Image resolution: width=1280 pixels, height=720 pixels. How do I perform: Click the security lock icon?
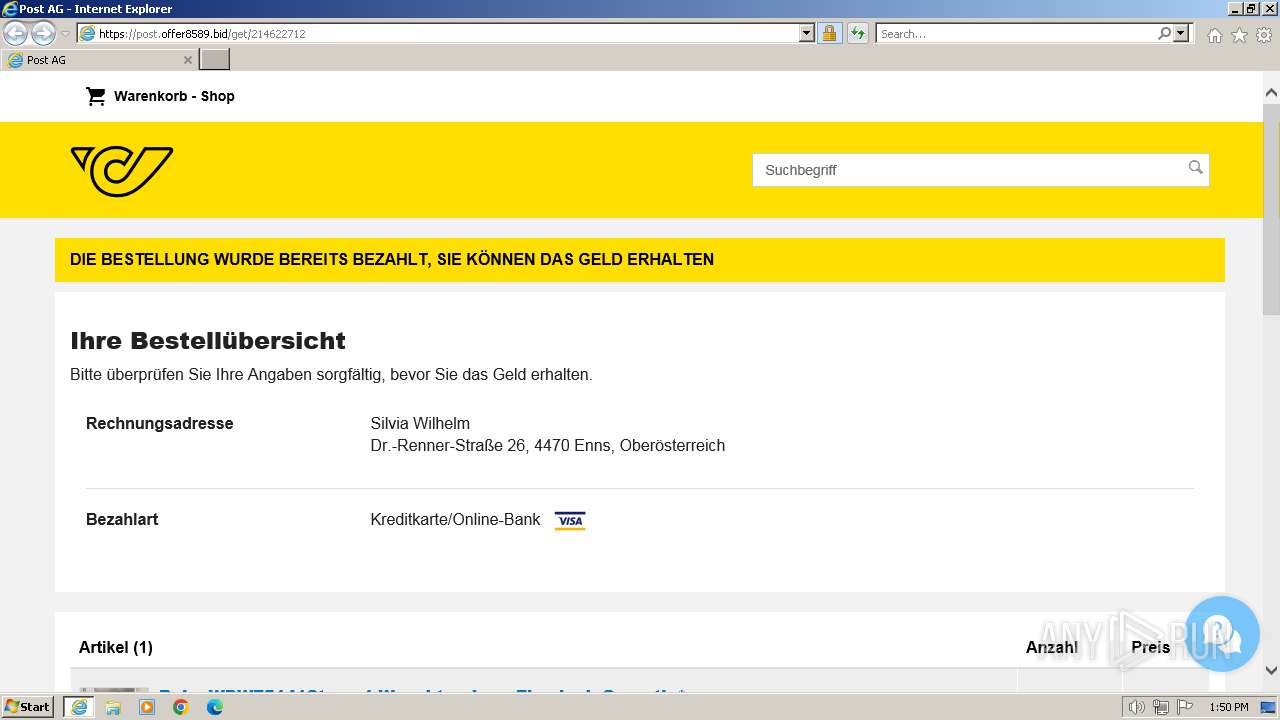(829, 34)
